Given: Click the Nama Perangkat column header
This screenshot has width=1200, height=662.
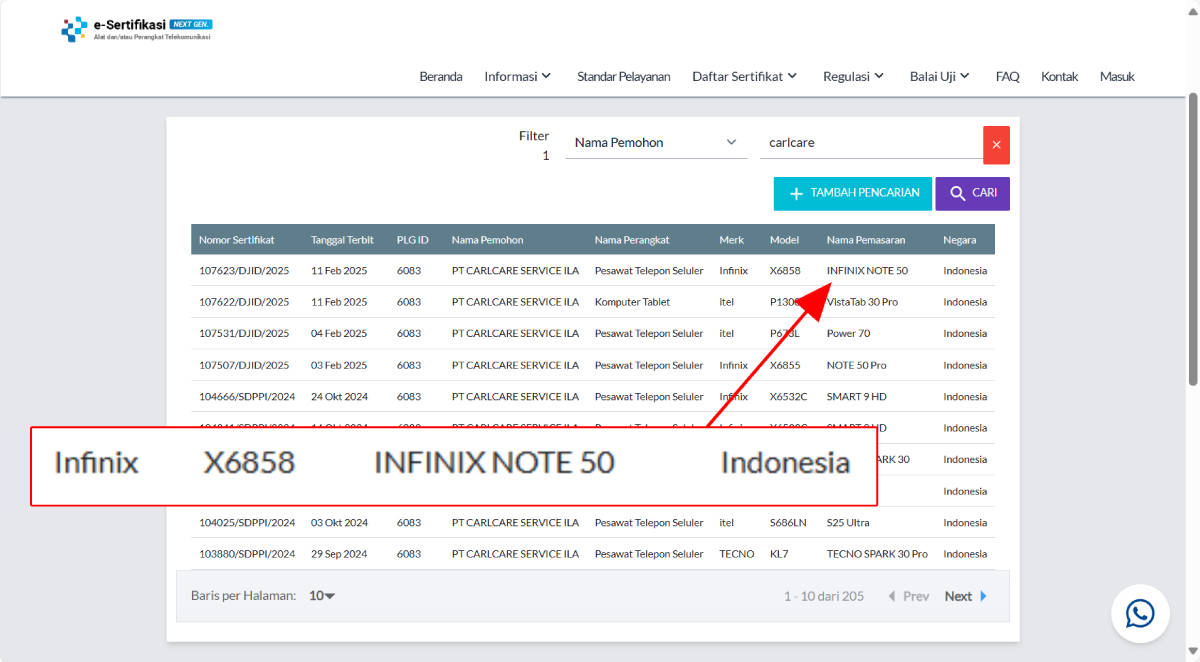Looking at the screenshot, I should click(632, 240).
